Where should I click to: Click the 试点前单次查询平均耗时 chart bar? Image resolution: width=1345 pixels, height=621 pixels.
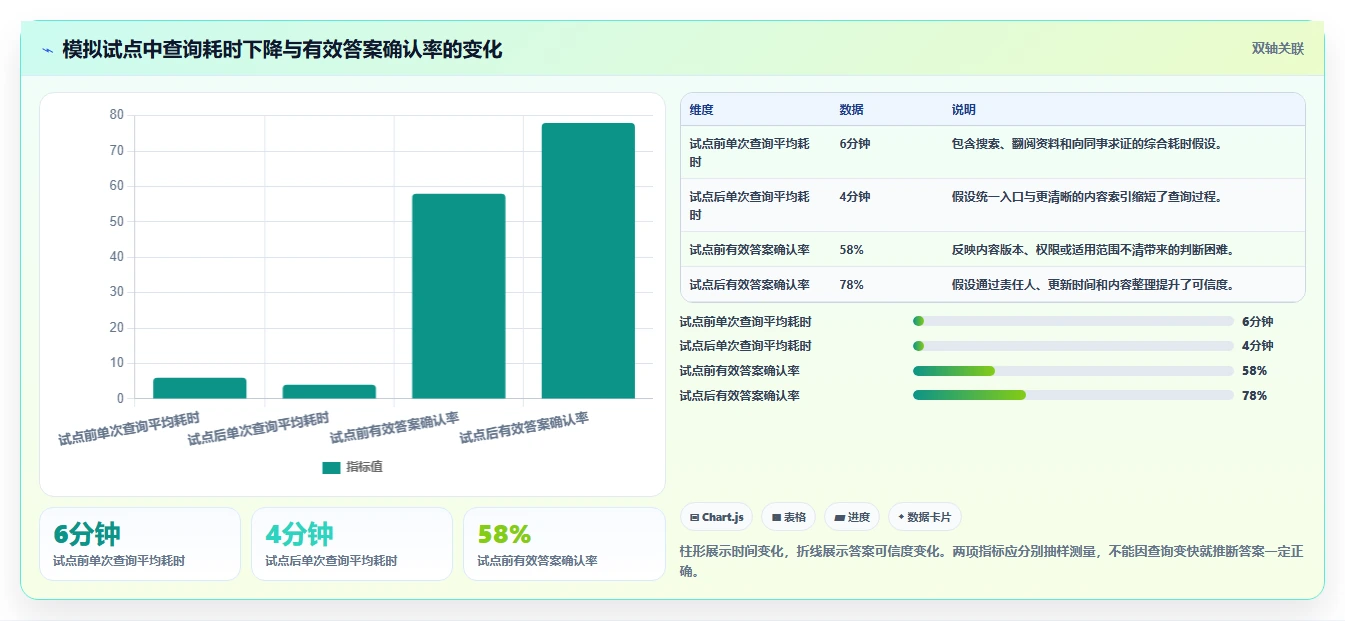(x=200, y=388)
